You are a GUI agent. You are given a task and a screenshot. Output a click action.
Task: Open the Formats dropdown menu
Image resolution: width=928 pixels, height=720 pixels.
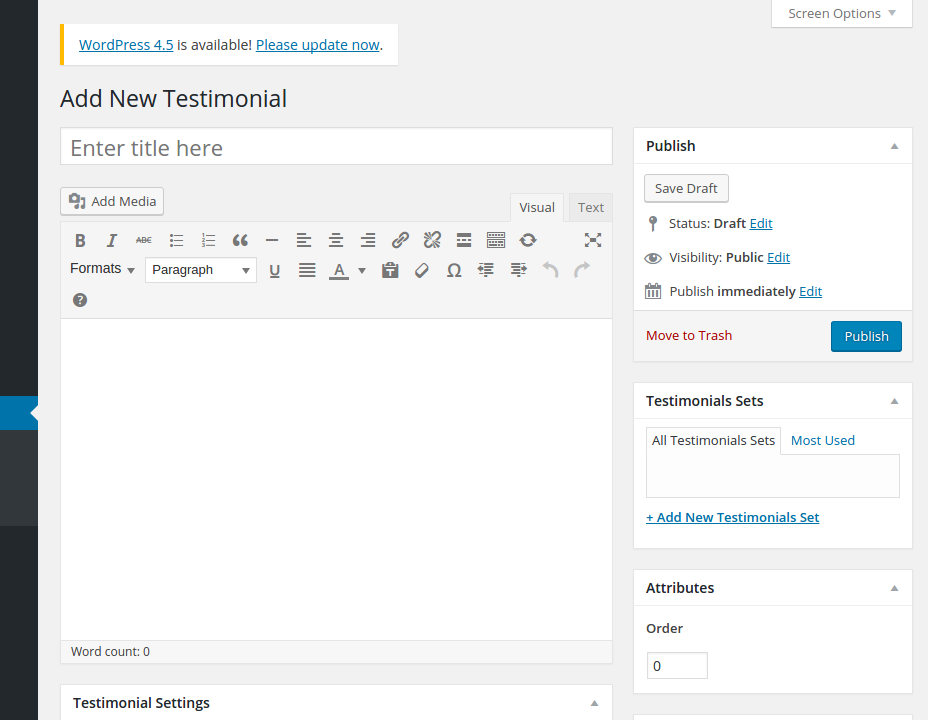click(x=102, y=269)
